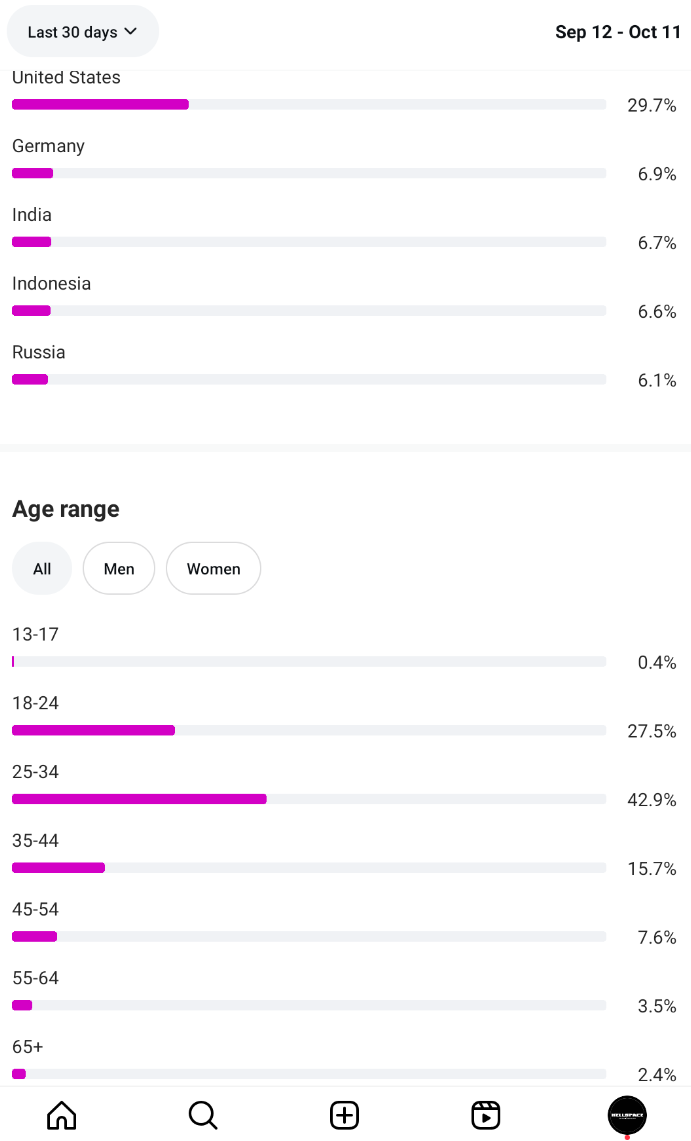
Task: Click the Sep 12 - Oct 11 date range
Action: click(x=618, y=32)
